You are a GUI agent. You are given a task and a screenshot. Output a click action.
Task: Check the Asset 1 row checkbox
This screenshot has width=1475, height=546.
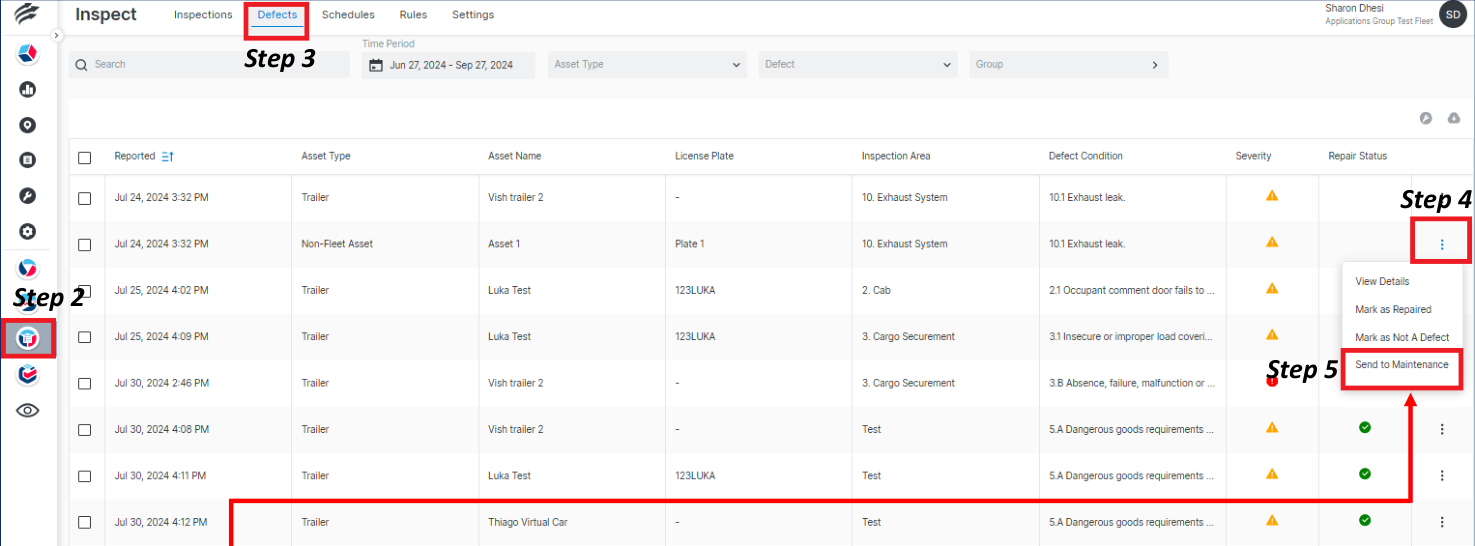[x=85, y=244]
